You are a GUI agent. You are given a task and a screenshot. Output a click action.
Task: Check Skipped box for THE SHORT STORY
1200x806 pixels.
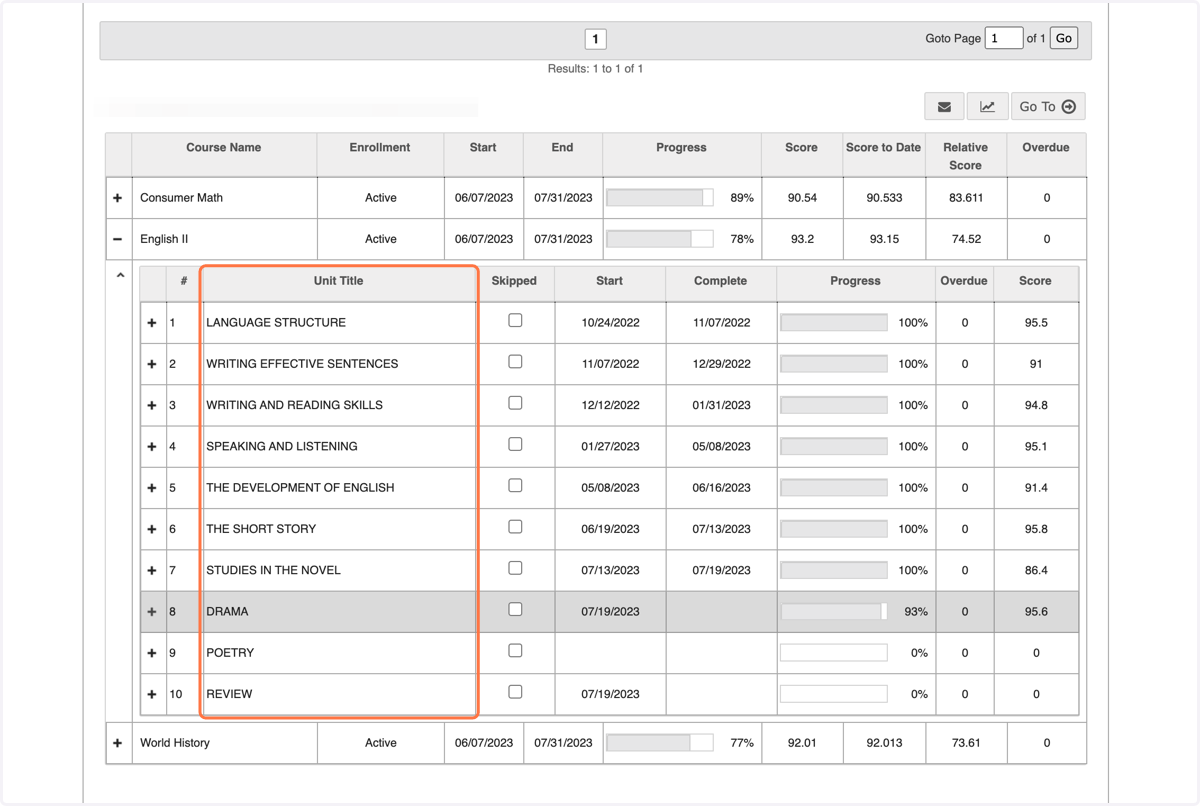[515, 527]
